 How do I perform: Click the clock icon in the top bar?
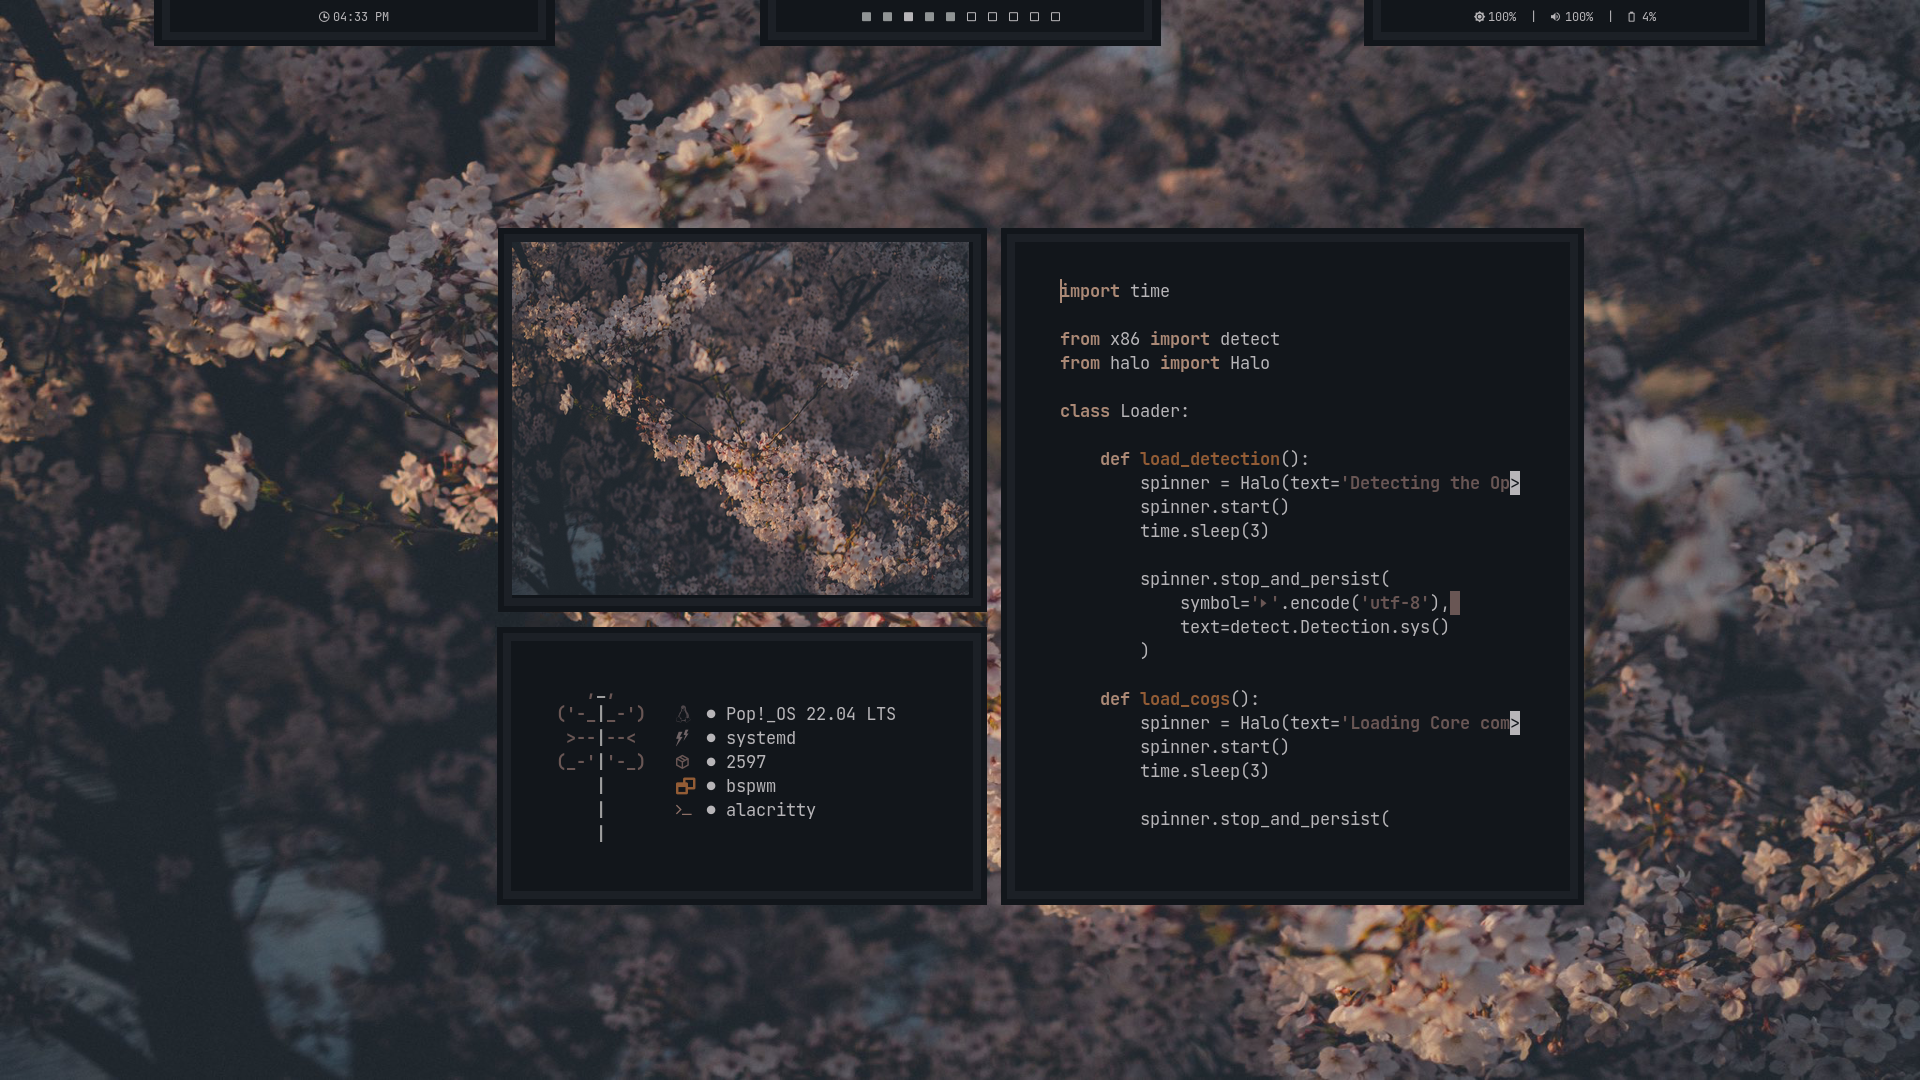point(324,17)
